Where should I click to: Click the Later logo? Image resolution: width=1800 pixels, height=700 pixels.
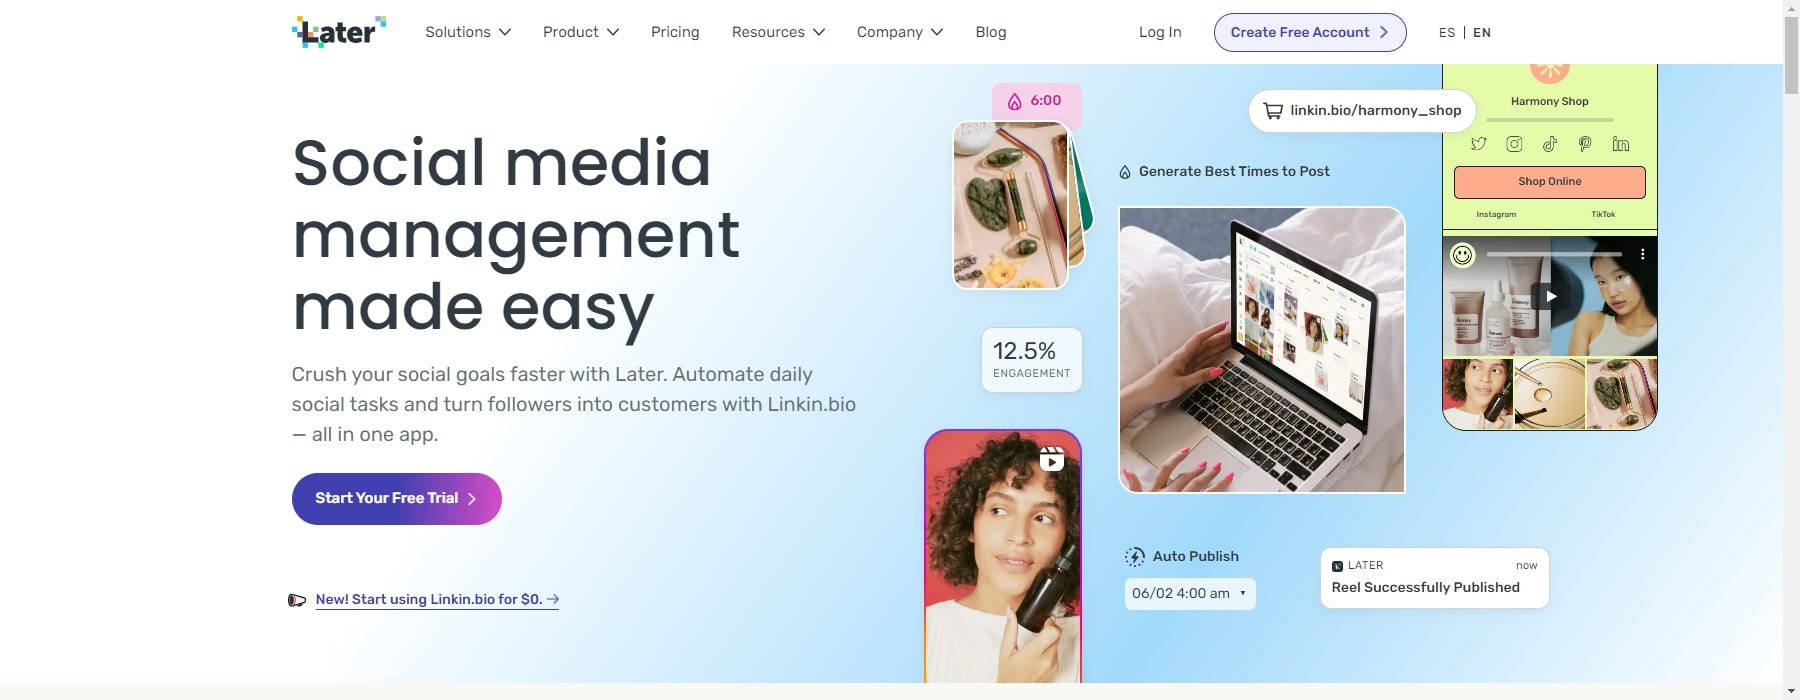(339, 32)
